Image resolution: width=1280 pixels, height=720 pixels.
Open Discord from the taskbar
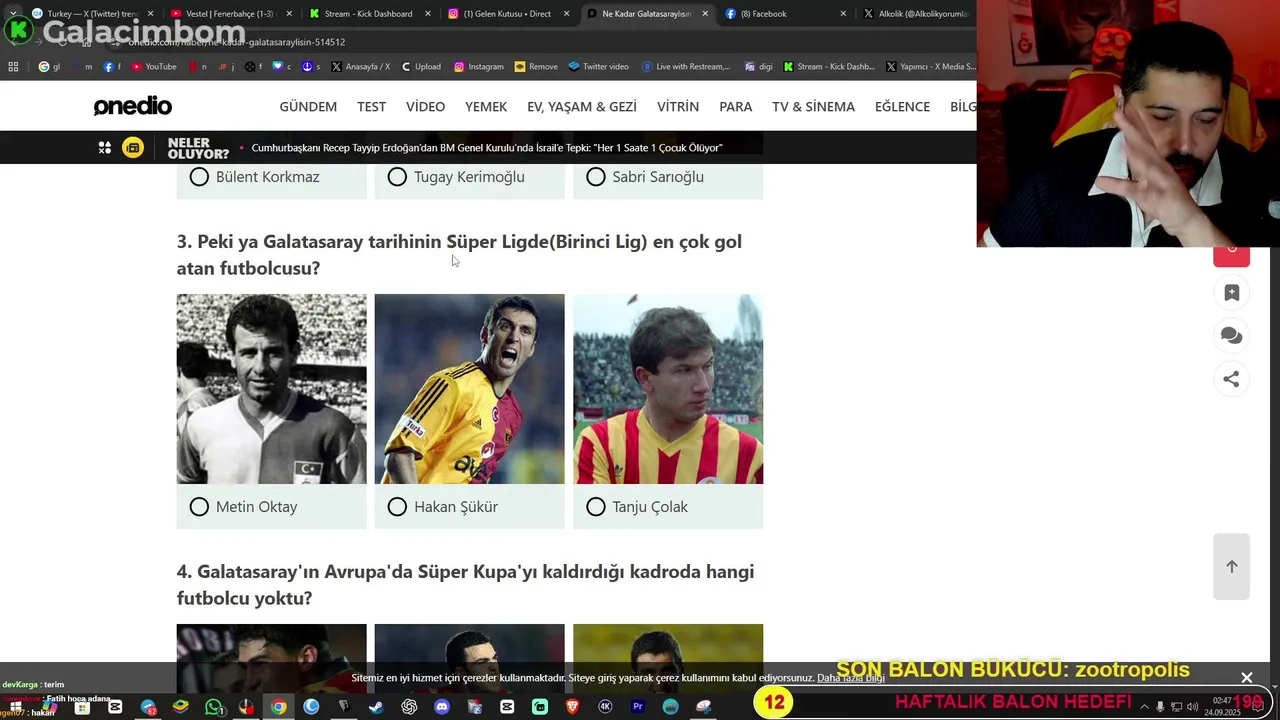tap(442, 707)
